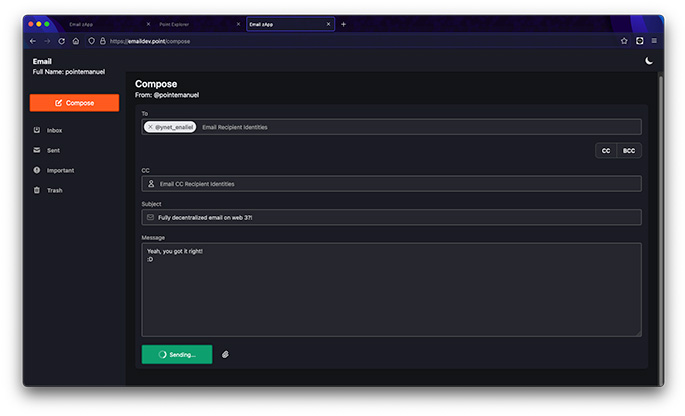The height and width of the screenshot is (416, 685).
Task: Click the padlock site info icon
Action: coord(103,41)
